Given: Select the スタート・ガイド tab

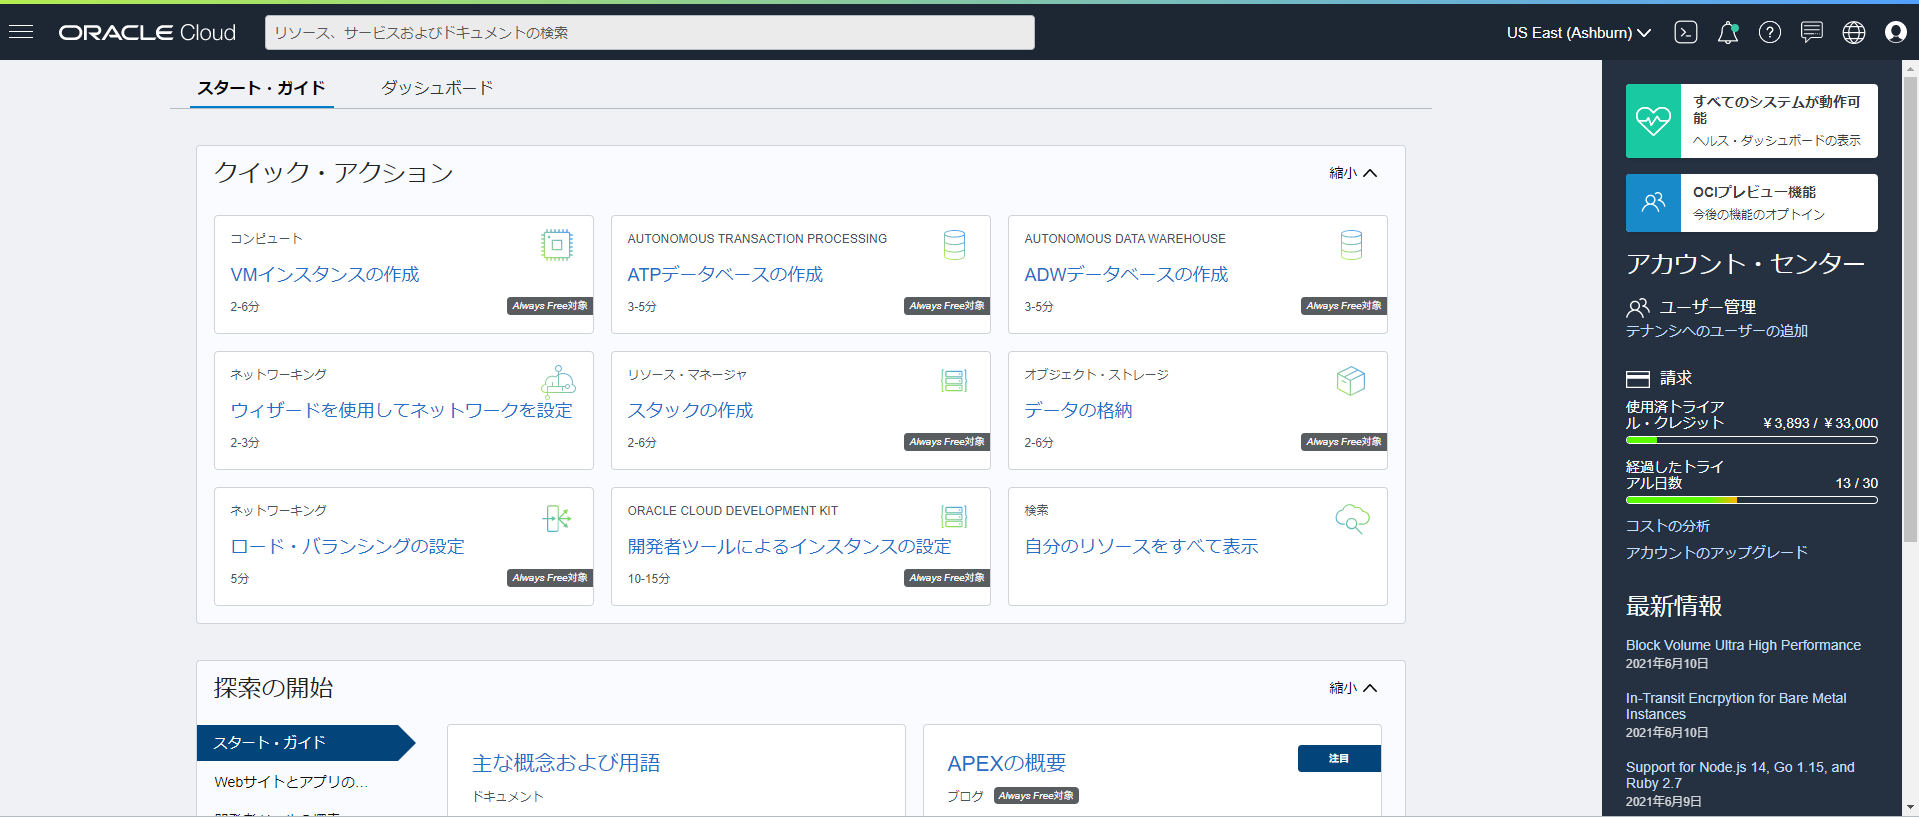Looking at the screenshot, I should coord(261,88).
